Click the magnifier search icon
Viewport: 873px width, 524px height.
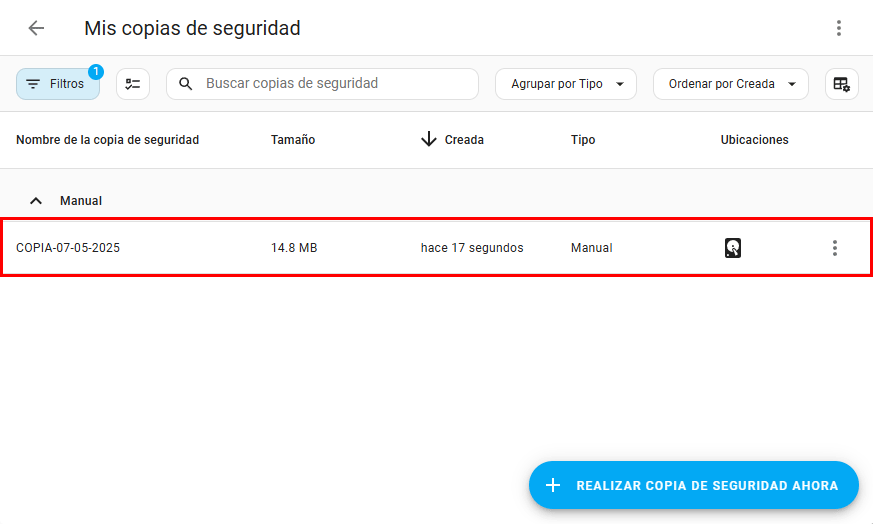[186, 84]
